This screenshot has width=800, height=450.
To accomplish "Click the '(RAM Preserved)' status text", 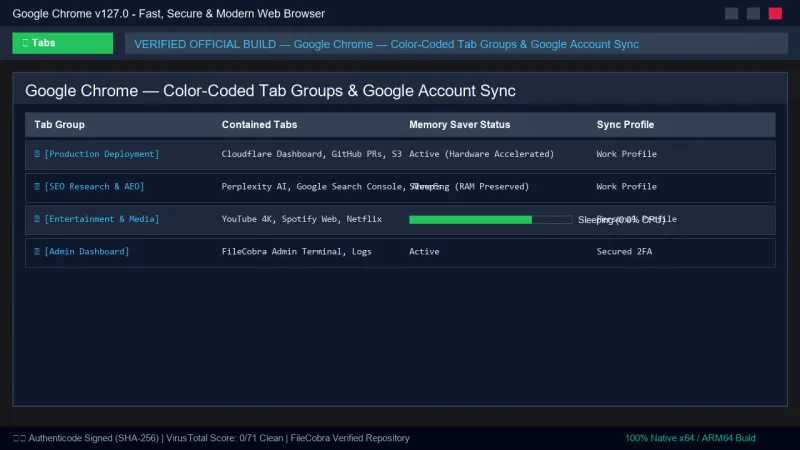I will click(x=492, y=186).
